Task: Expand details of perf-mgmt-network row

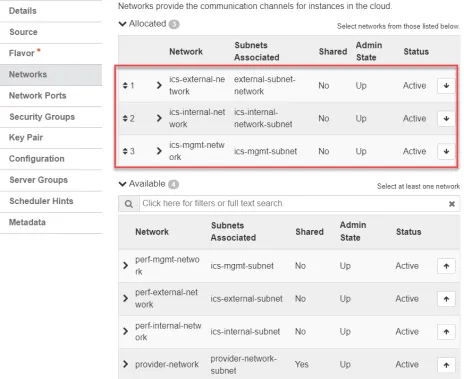Action: click(x=125, y=266)
